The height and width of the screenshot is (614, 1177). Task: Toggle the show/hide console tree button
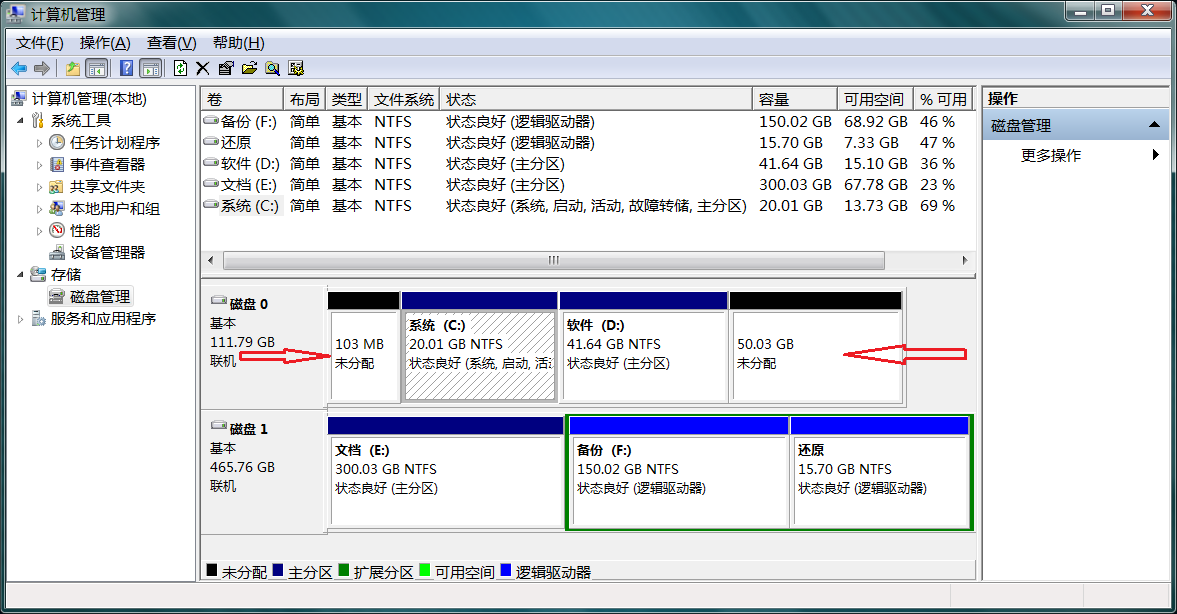[97, 68]
